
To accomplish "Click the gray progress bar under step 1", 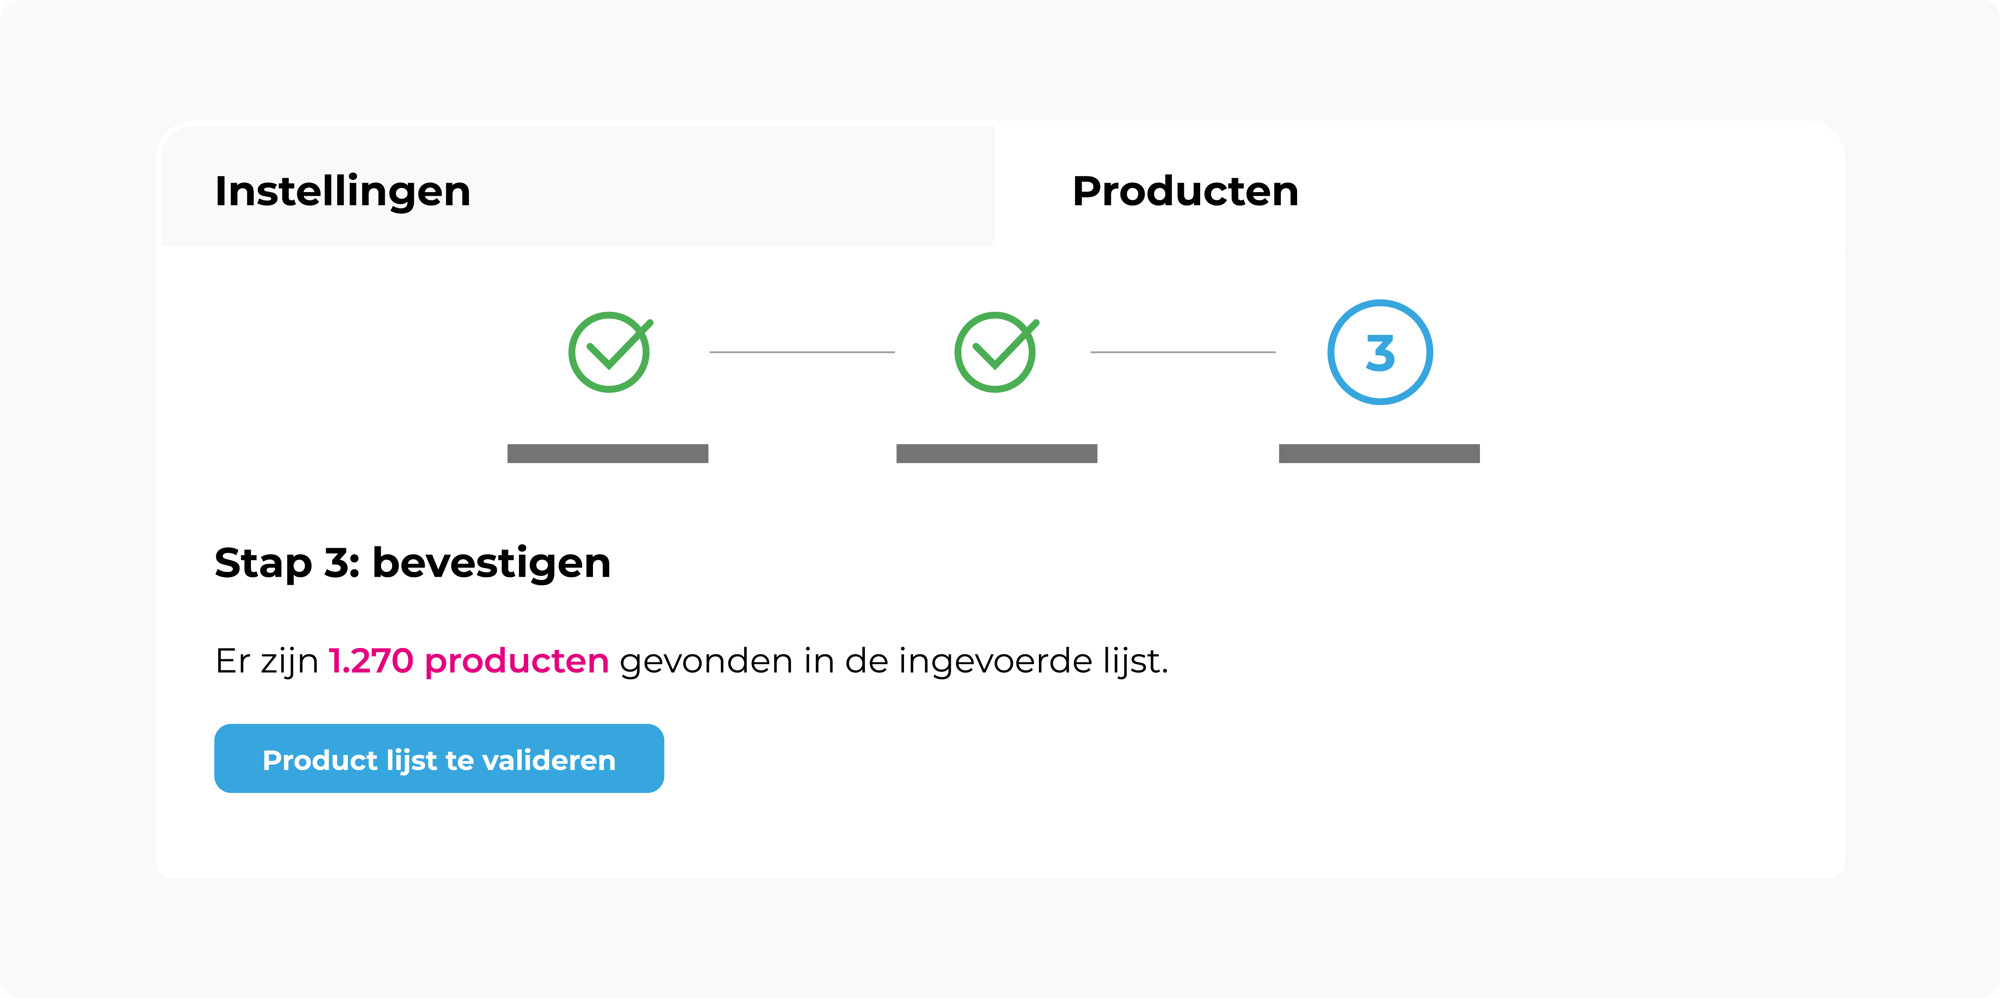I will tap(607, 453).
